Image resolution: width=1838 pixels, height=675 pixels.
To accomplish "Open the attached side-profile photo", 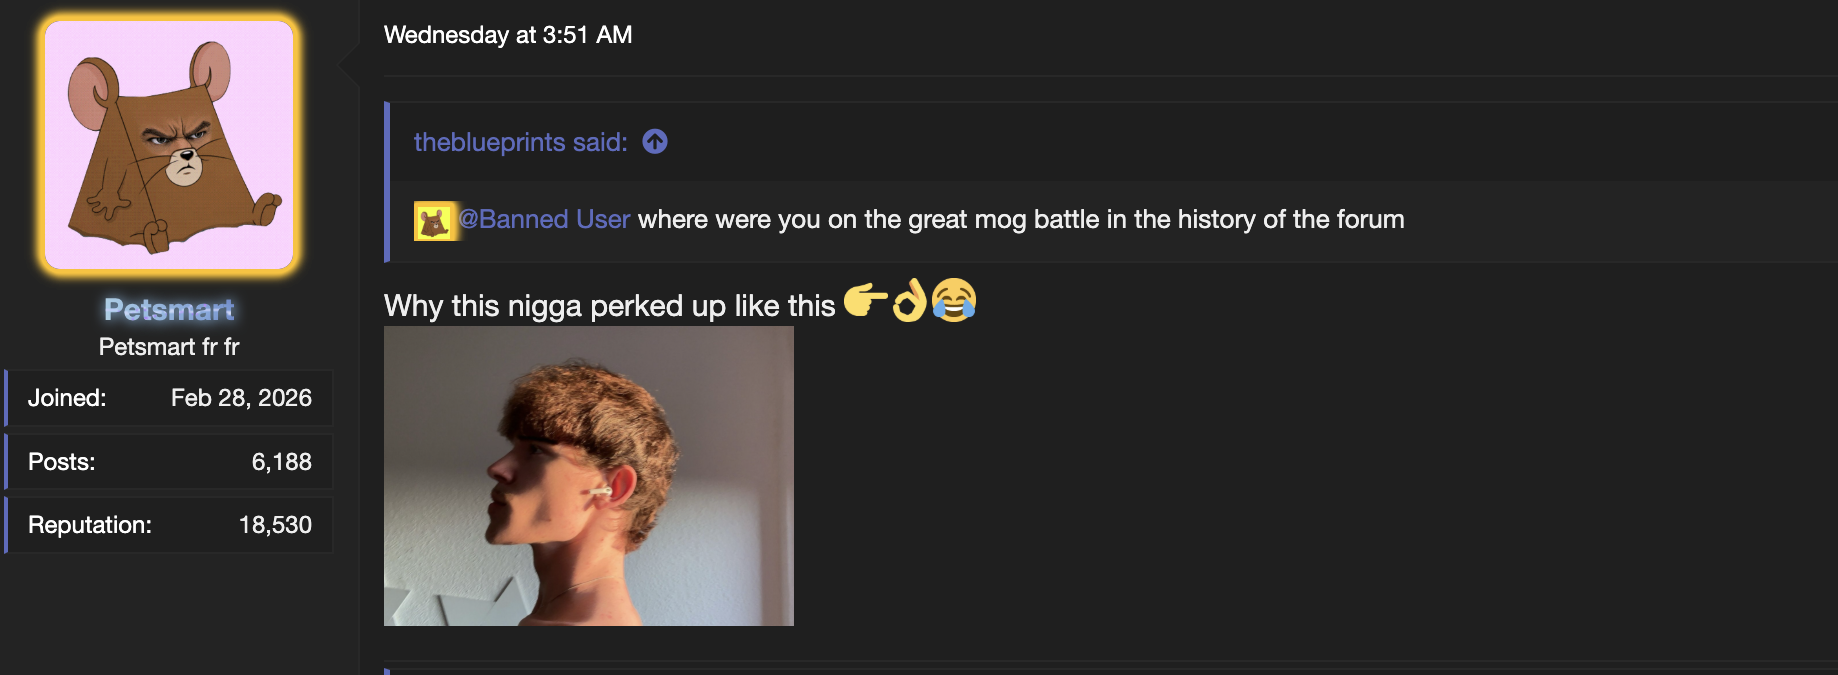I will pyautogui.click(x=589, y=476).
